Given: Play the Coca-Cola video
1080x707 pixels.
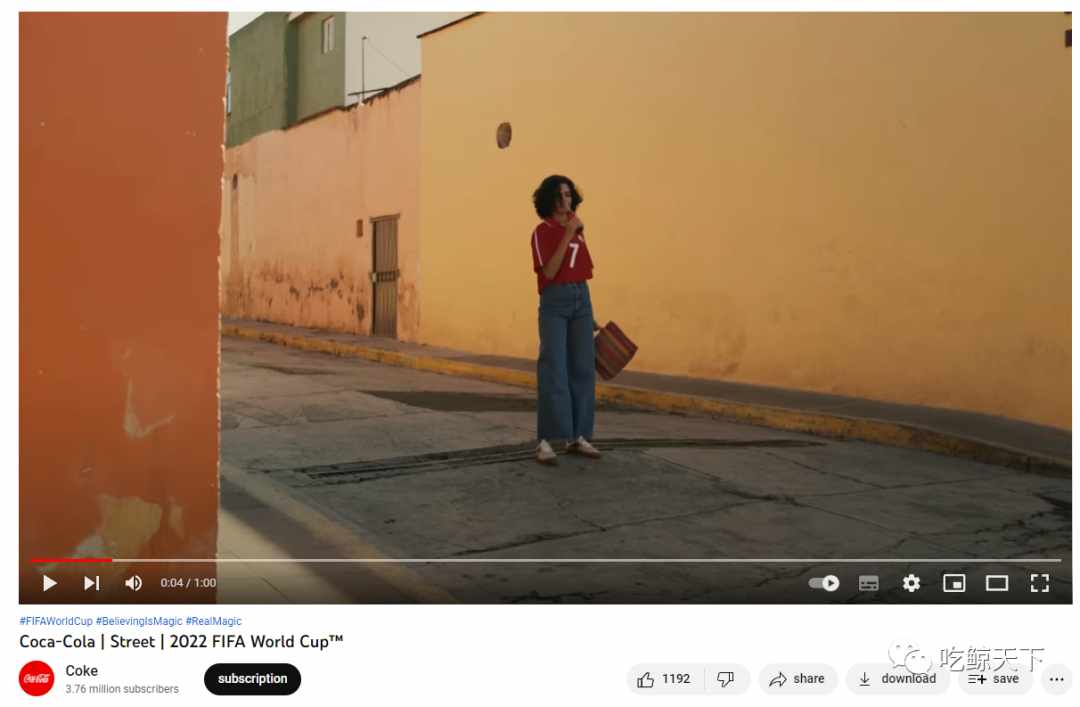Looking at the screenshot, I should 50,583.
